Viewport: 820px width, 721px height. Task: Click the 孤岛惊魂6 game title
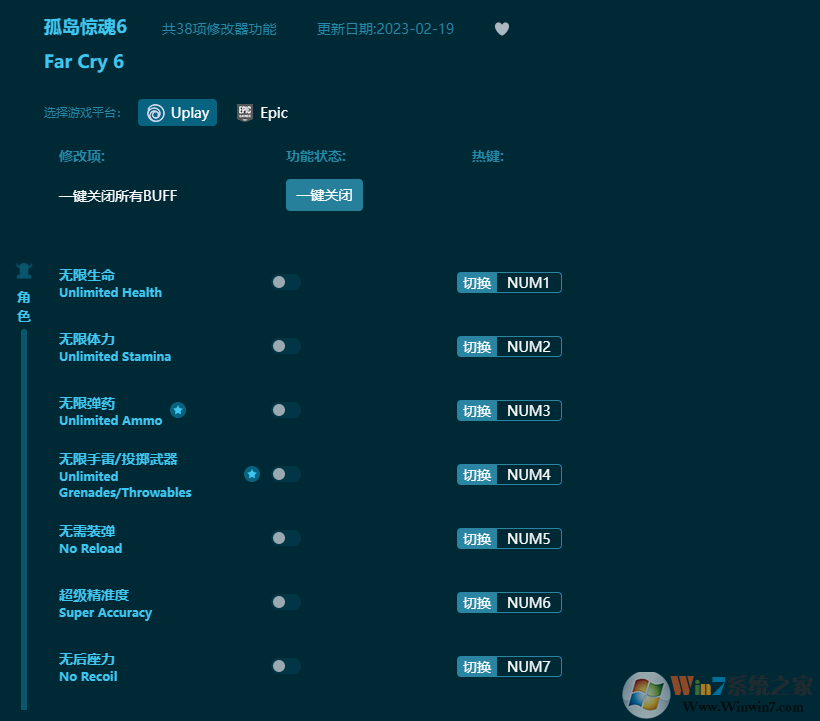pyautogui.click(x=85, y=27)
